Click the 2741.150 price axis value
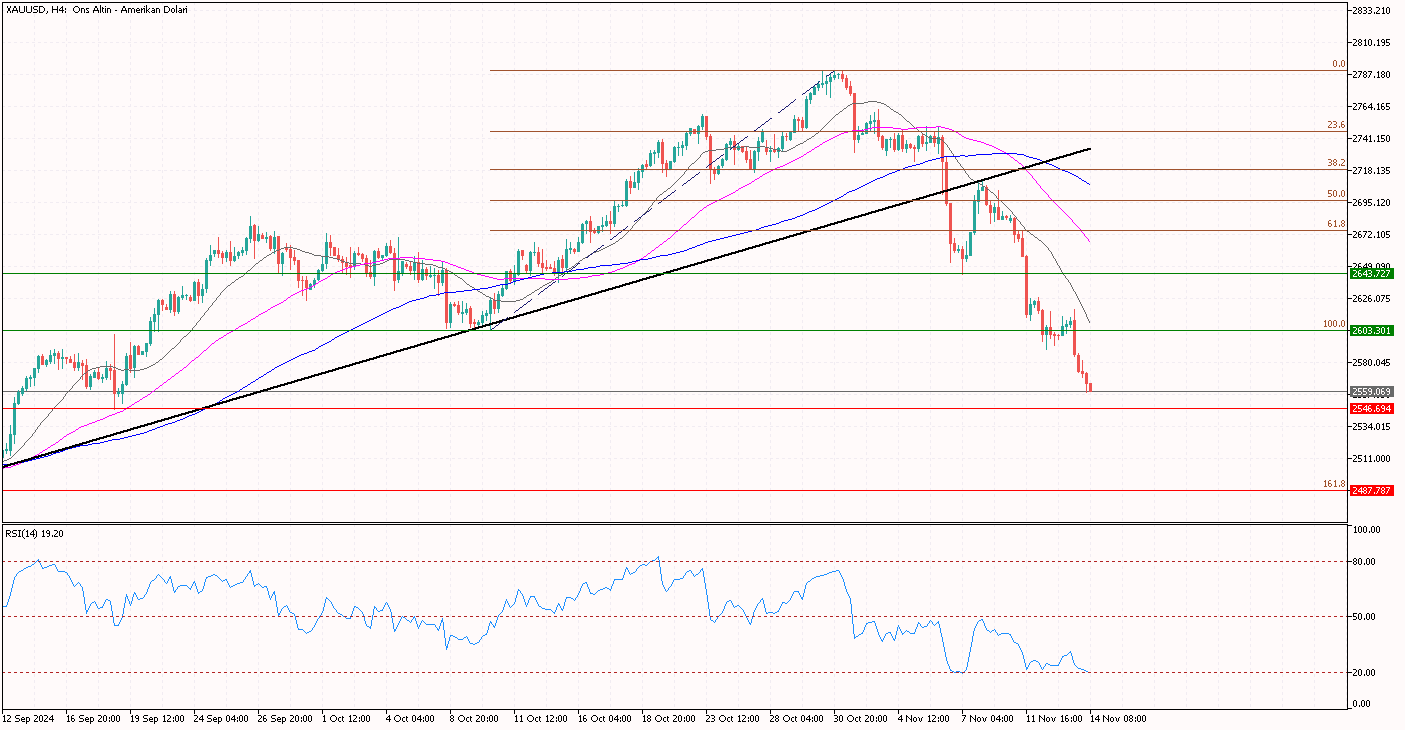This screenshot has width=1405, height=730. coord(1372,139)
